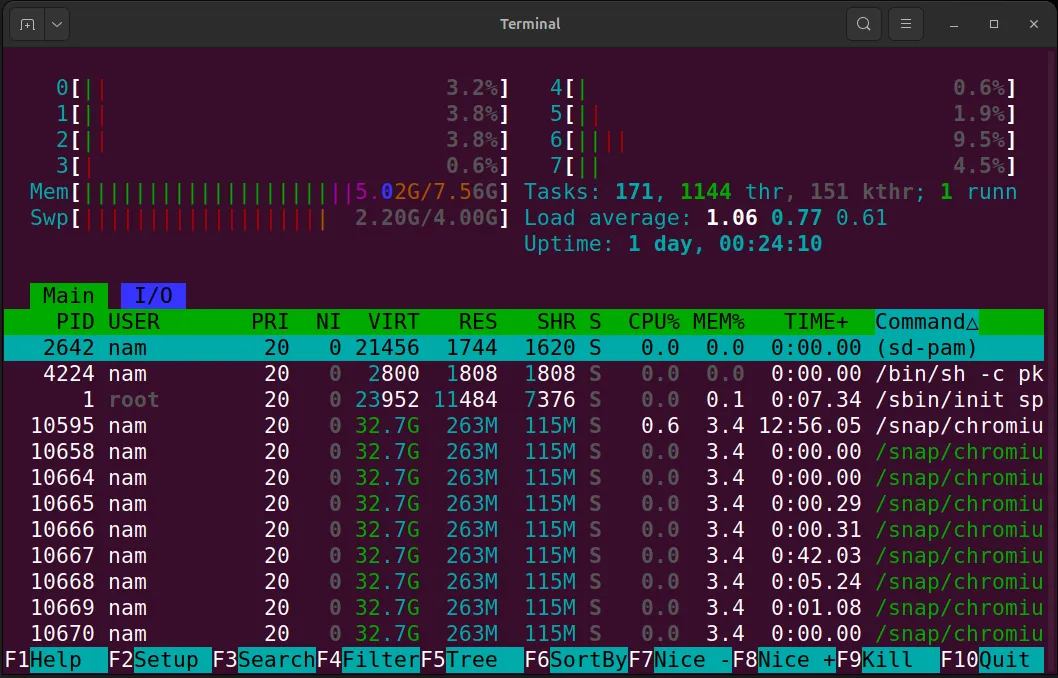Sort by the TIME+ column header
Screen dimensions: 1058x678
click(x=816, y=322)
